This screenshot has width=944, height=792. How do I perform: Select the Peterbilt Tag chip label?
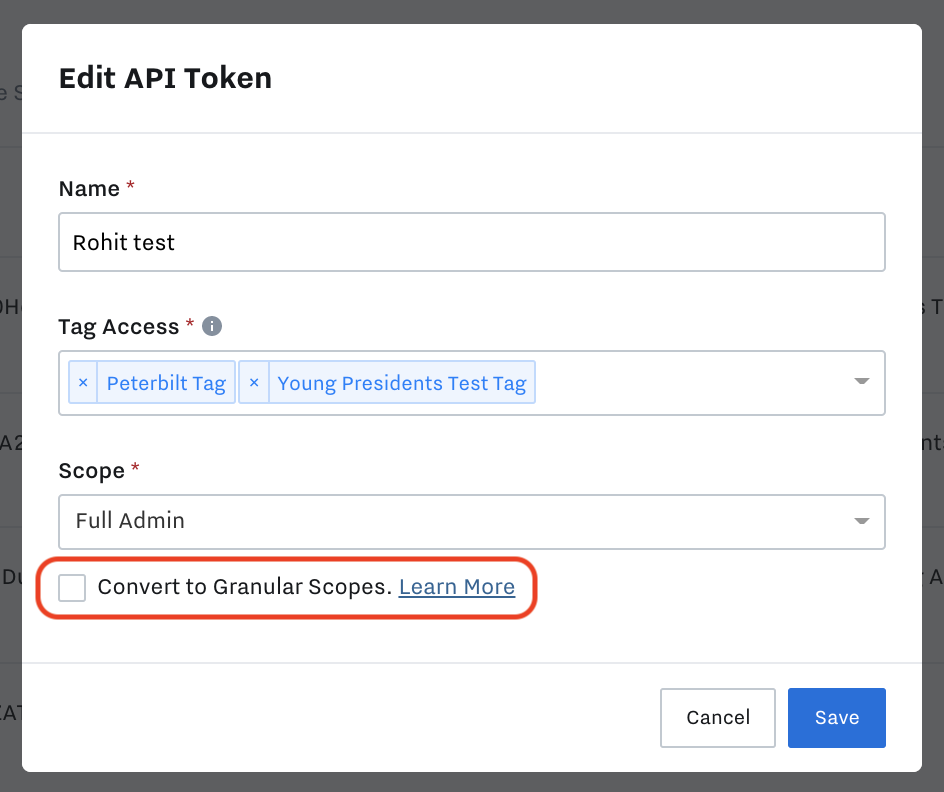(166, 383)
